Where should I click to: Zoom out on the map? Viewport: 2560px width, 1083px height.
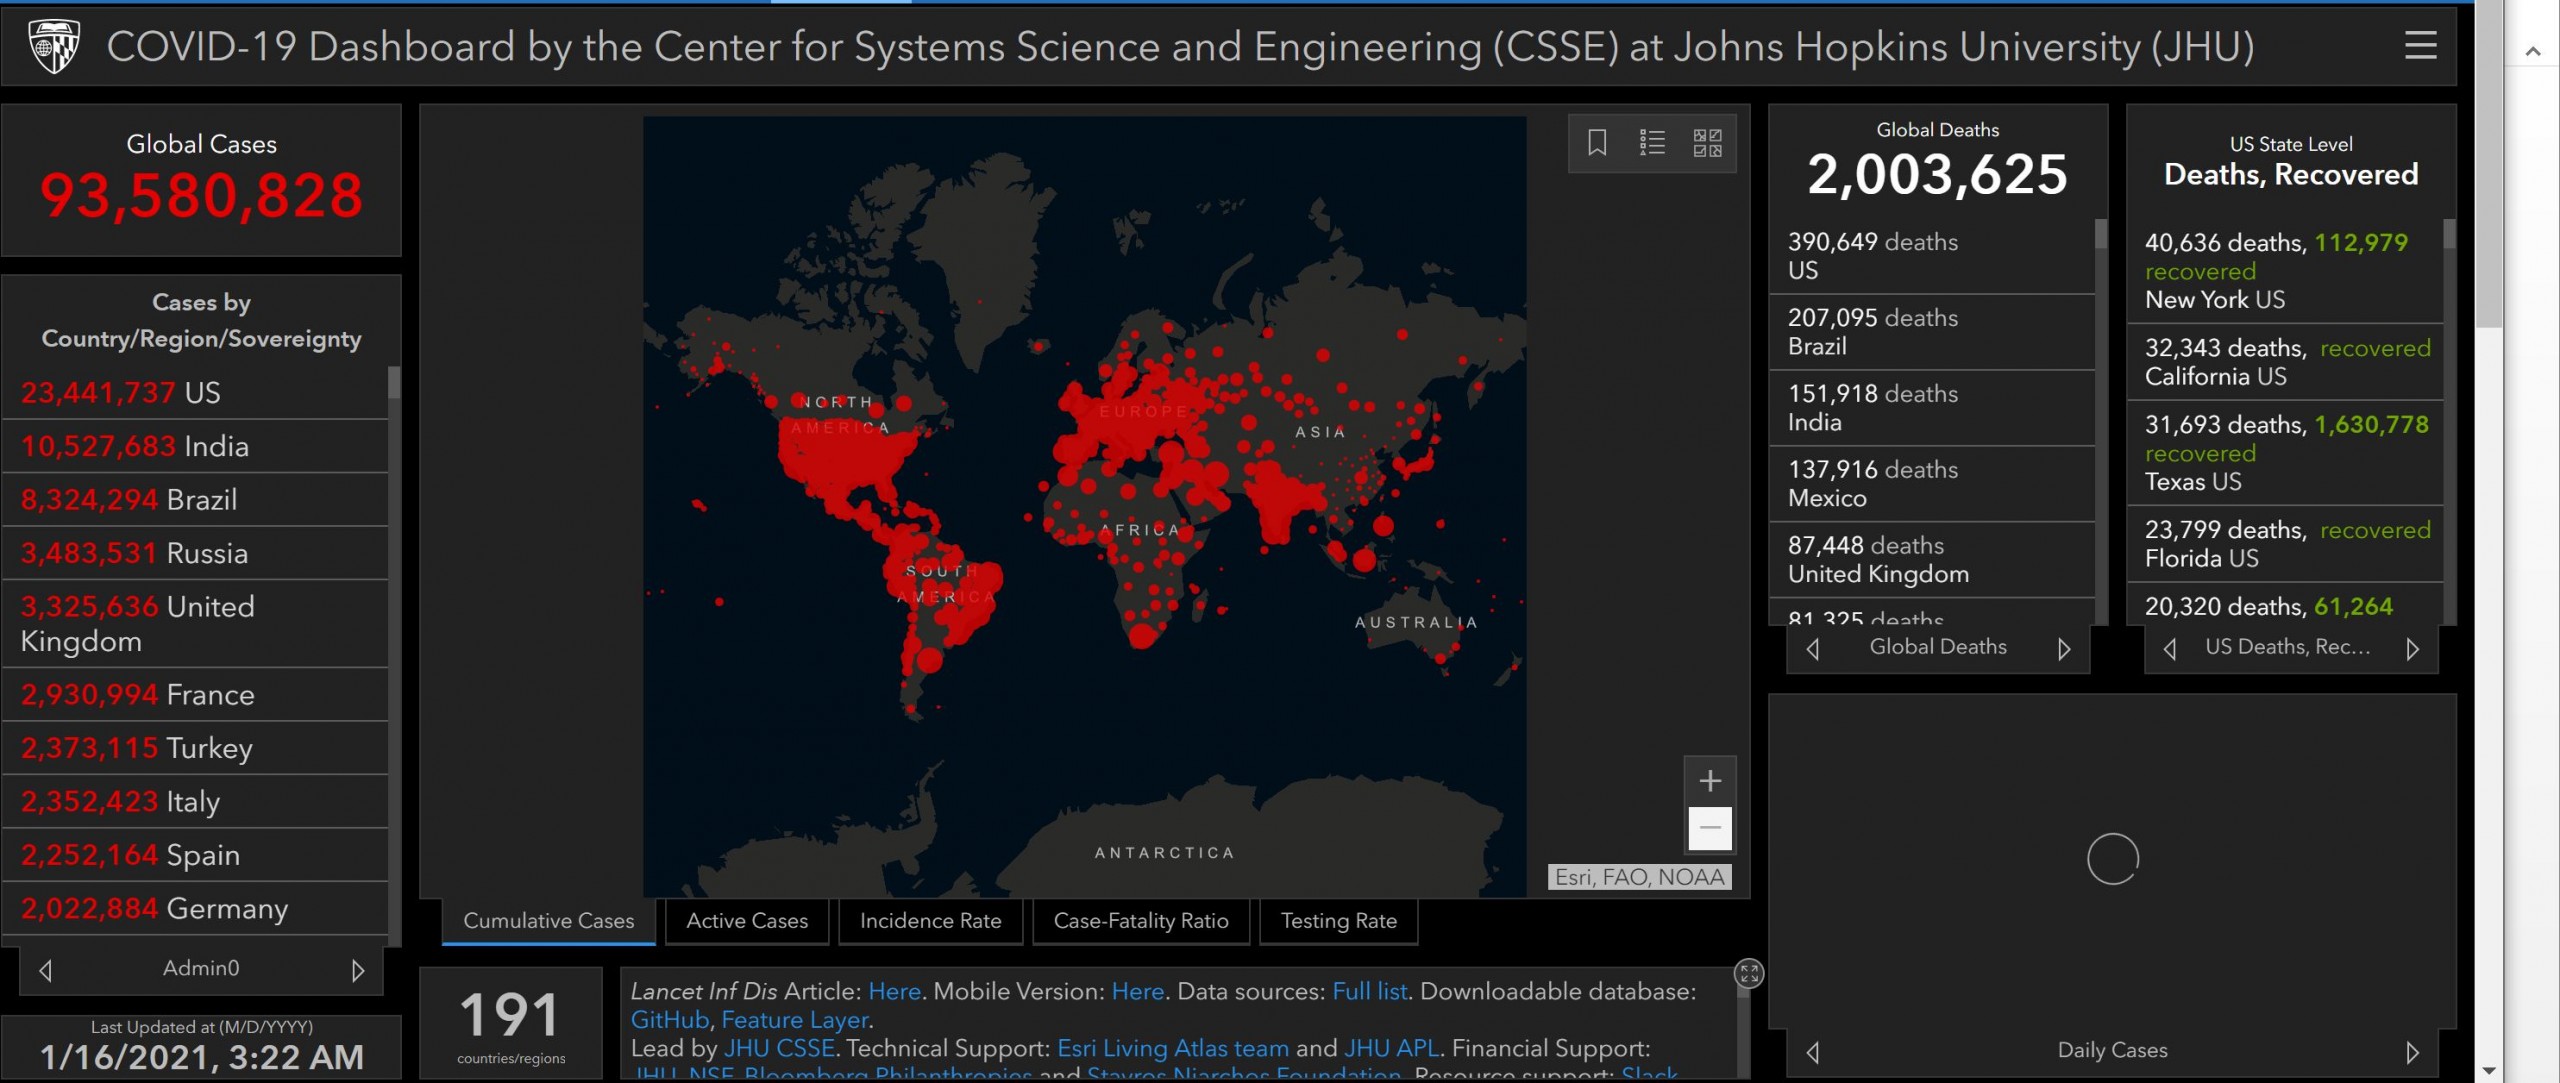click(1710, 828)
